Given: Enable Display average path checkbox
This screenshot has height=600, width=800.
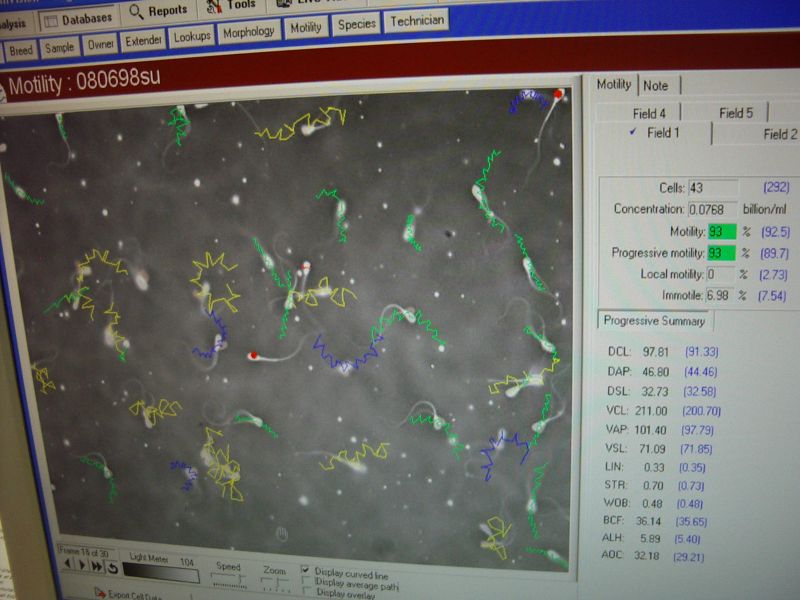Looking at the screenshot, I should pos(307,581).
